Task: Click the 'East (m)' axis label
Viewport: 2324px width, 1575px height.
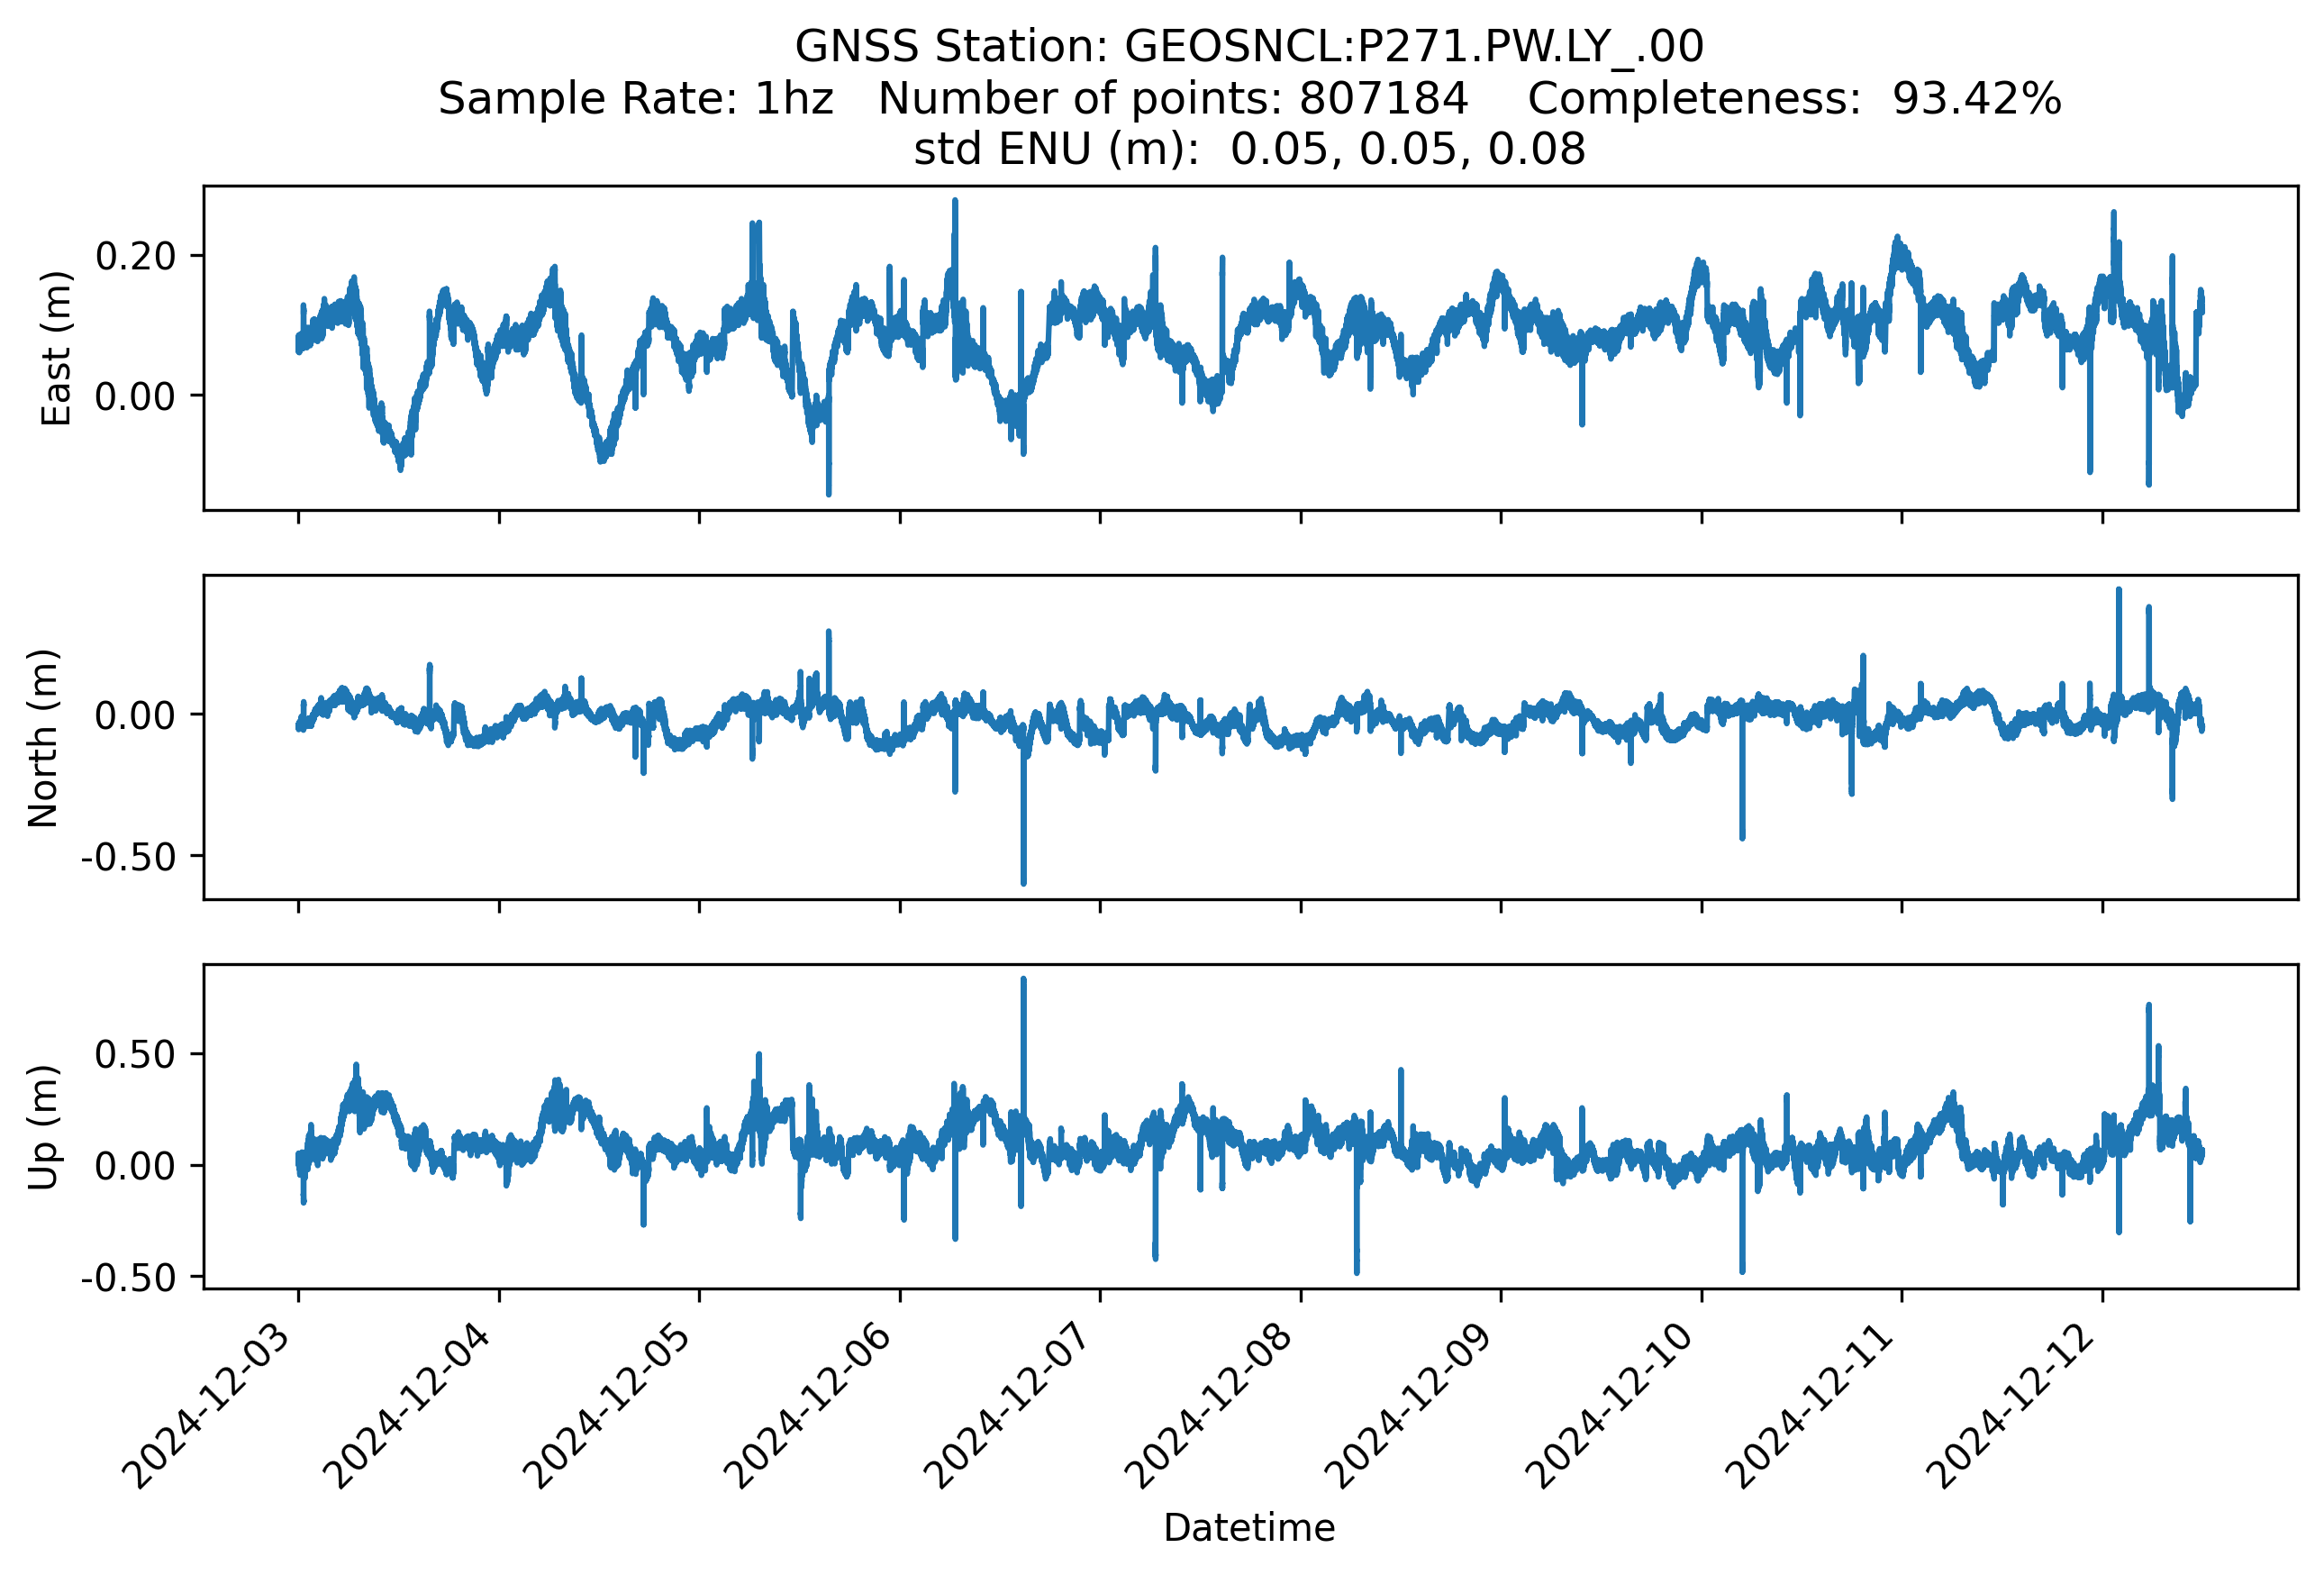Action: pyautogui.click(x=56, y=348)
